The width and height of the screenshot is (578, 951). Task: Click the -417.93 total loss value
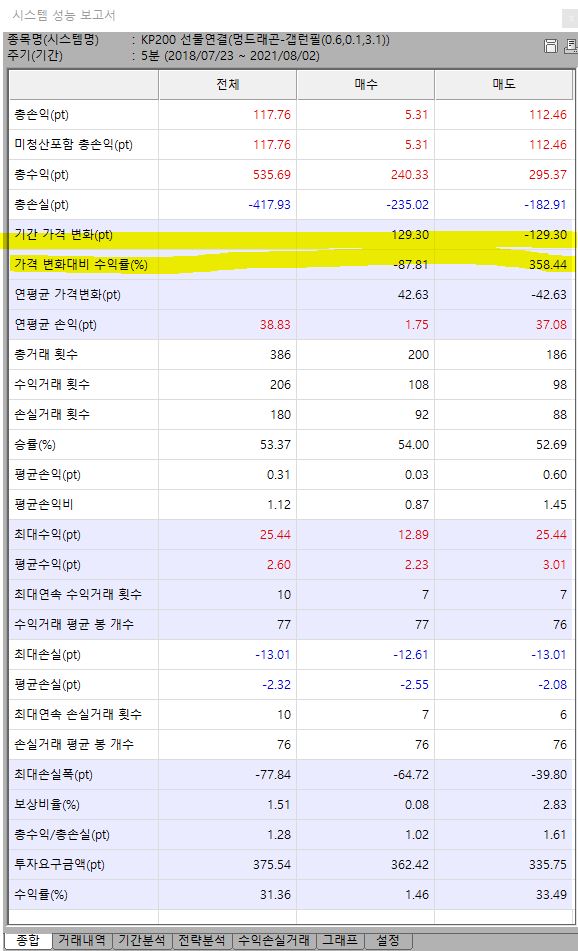click(x=269, y=205)
